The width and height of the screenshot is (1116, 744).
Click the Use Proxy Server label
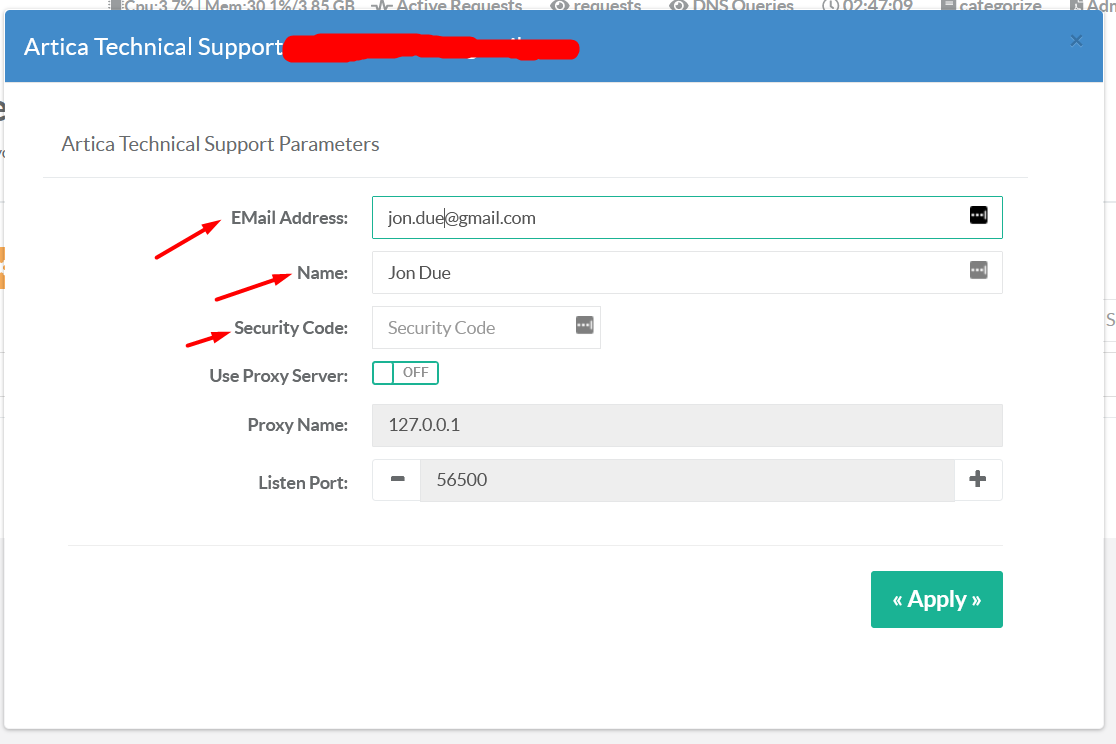278,376
